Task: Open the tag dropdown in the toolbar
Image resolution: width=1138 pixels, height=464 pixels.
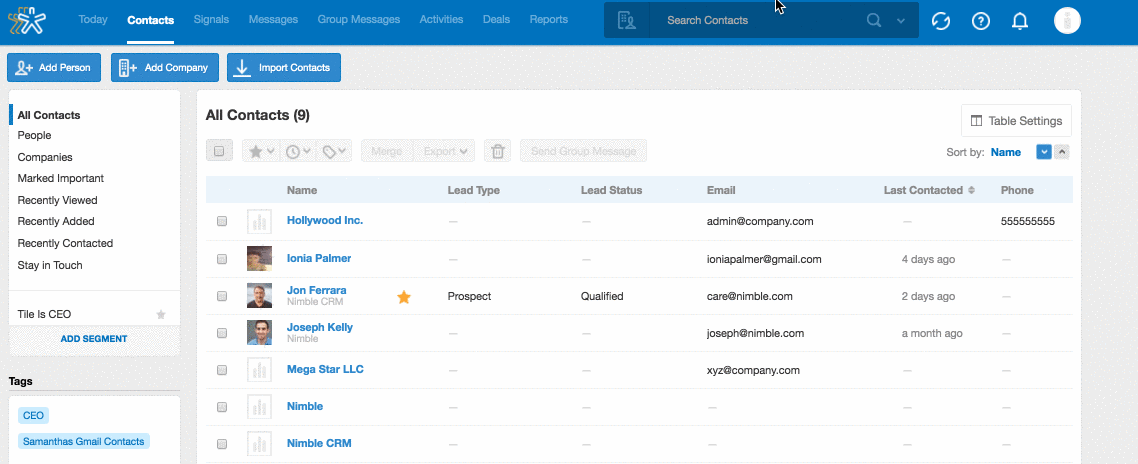Action: [x=336, y=151]
